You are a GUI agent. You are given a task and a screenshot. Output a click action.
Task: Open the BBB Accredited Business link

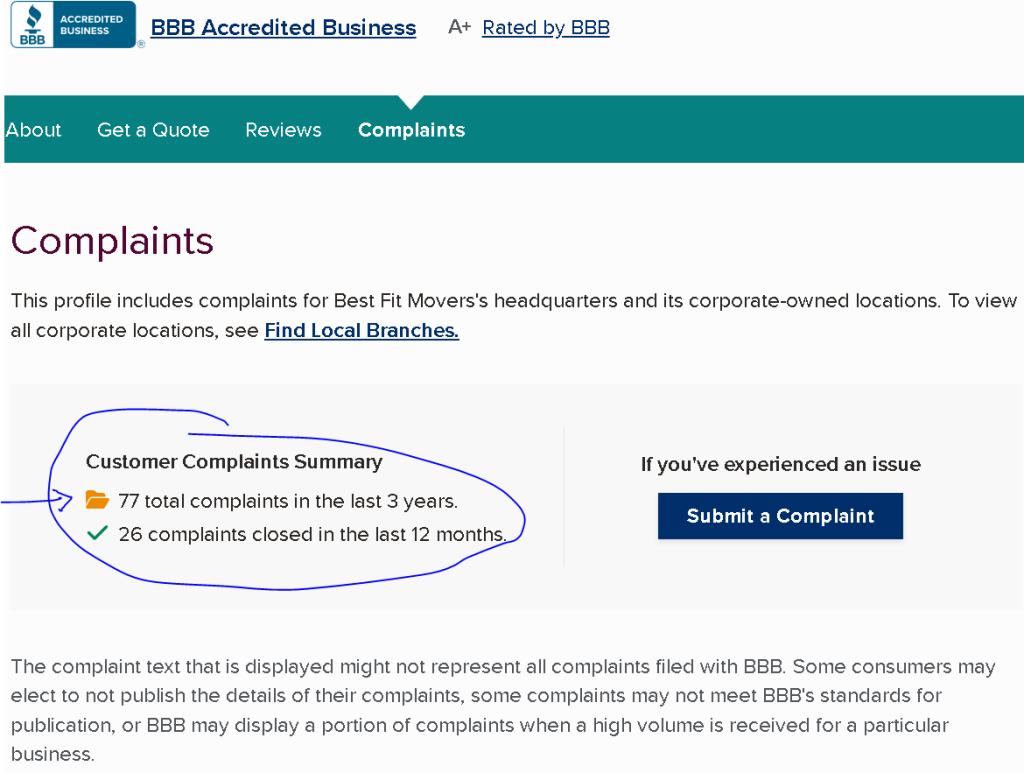[x=283, y=28]
